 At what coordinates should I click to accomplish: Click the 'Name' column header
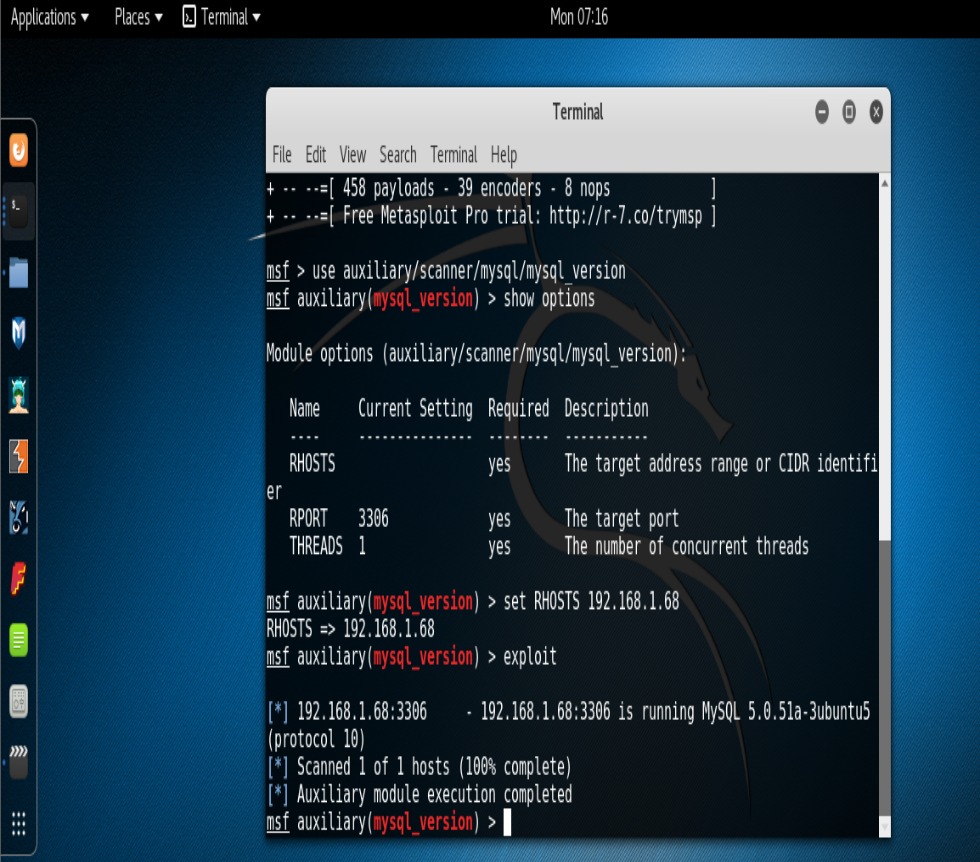[x=304, y=409]
